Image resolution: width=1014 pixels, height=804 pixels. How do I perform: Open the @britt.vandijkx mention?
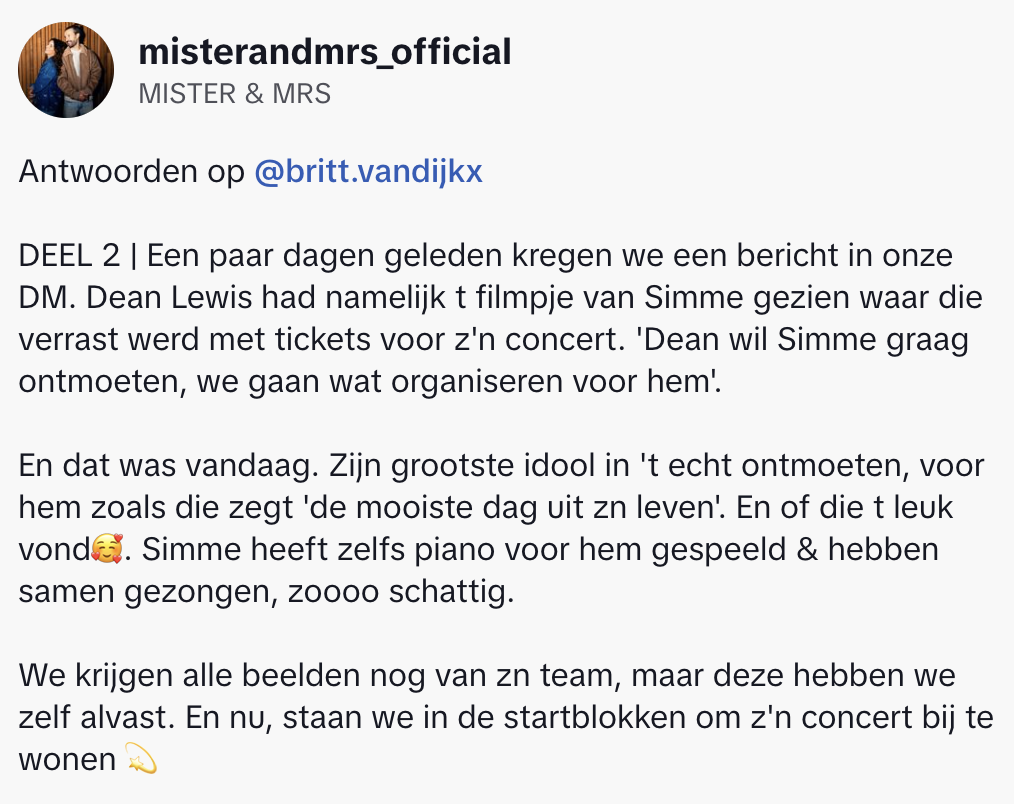(369, 172)
